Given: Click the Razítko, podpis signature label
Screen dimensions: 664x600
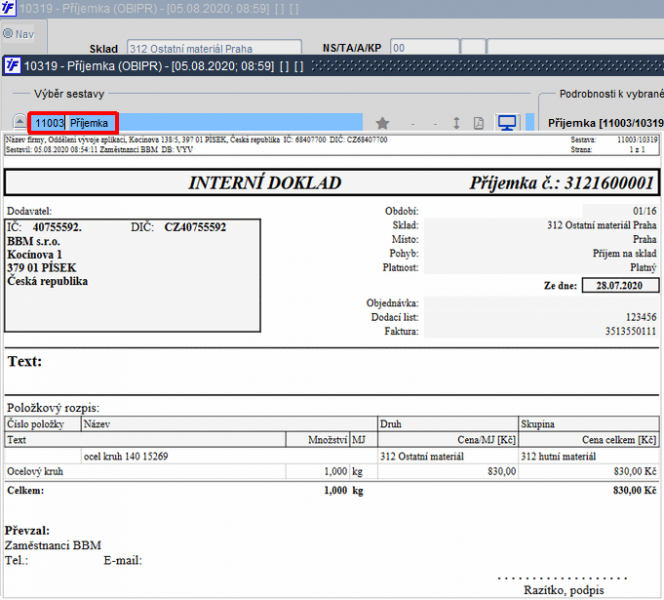Looking at the screenshot, I should (x=564, y=590).
